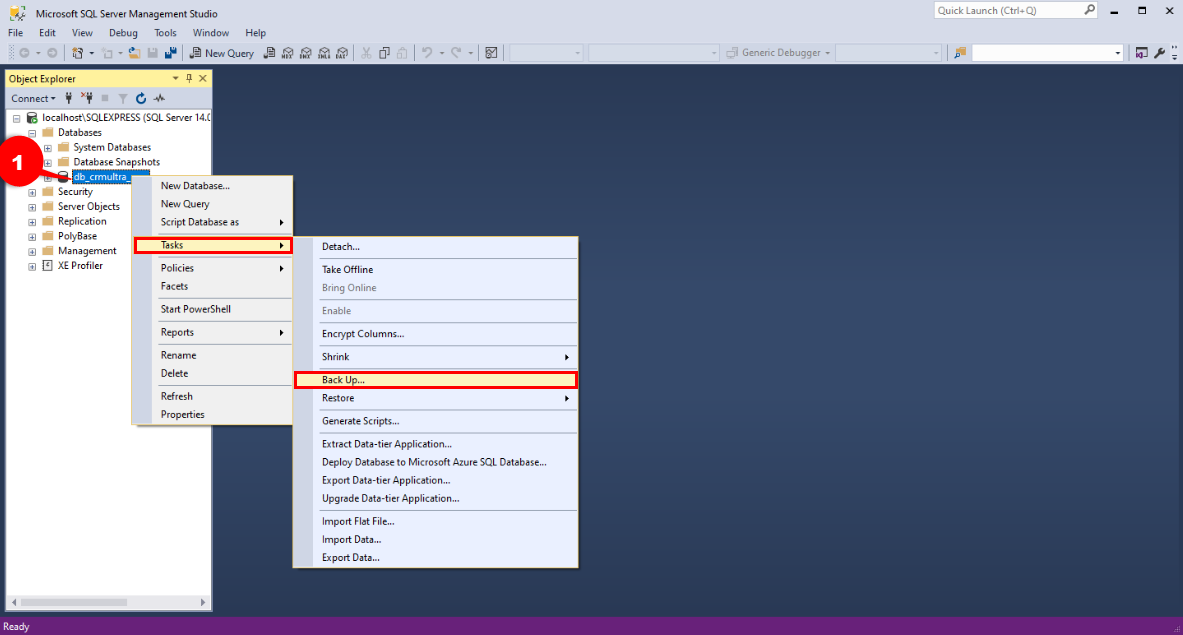Click the Analysis Services DAX Query icon

point(342,53)
